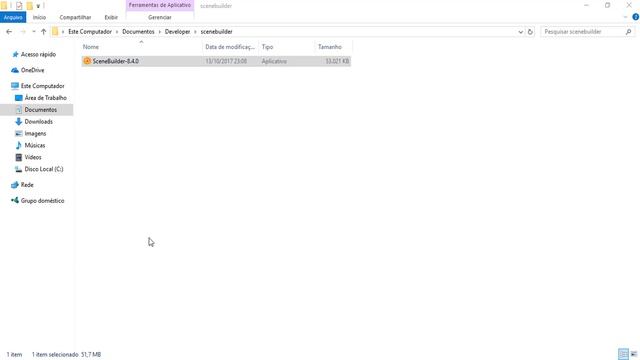The image size is (640, 360).
Task: Click Este Computador in the address path
Action: (90, 31)
